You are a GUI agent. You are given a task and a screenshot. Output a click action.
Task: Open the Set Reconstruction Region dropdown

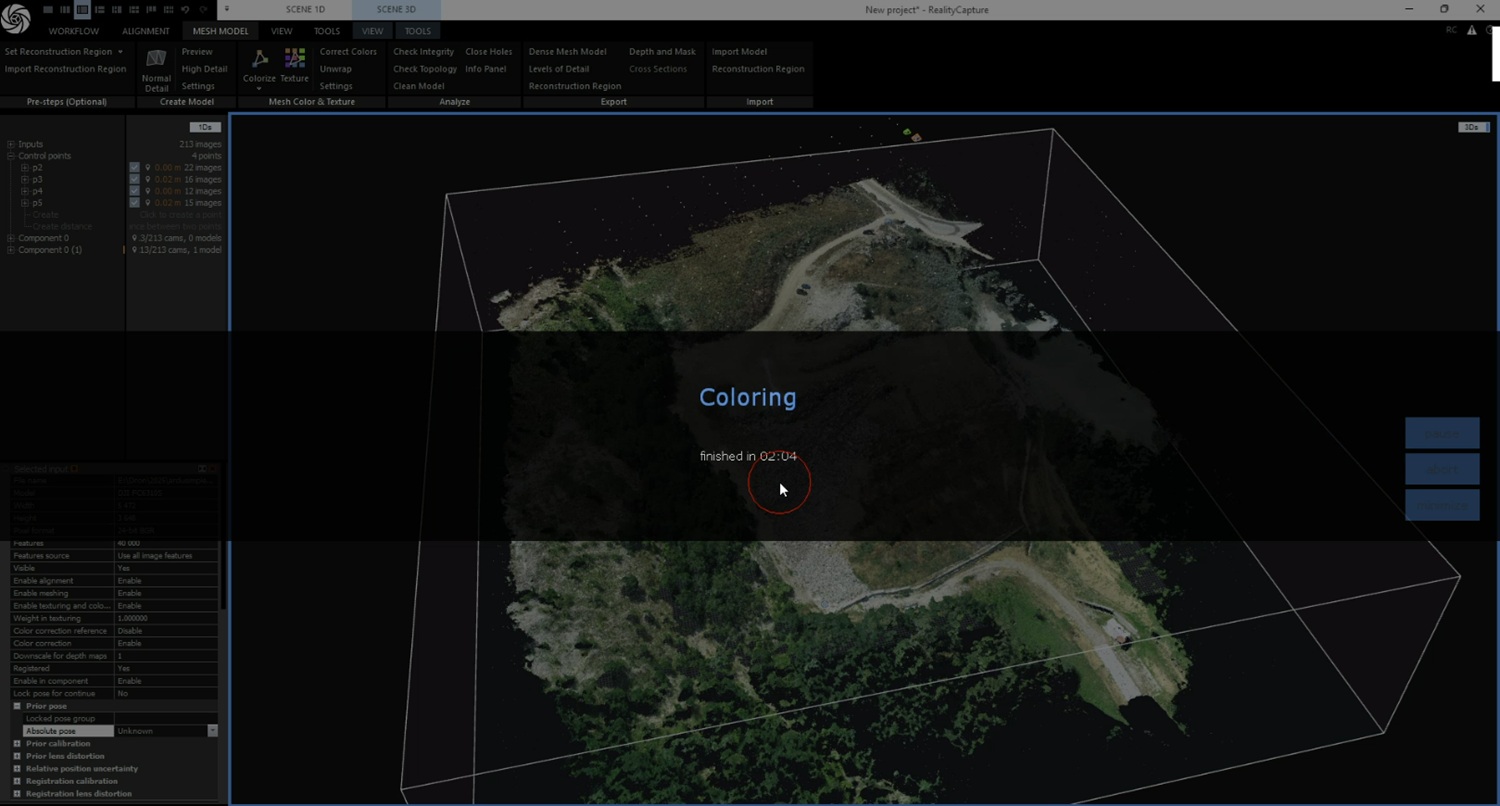coord(64,52)
